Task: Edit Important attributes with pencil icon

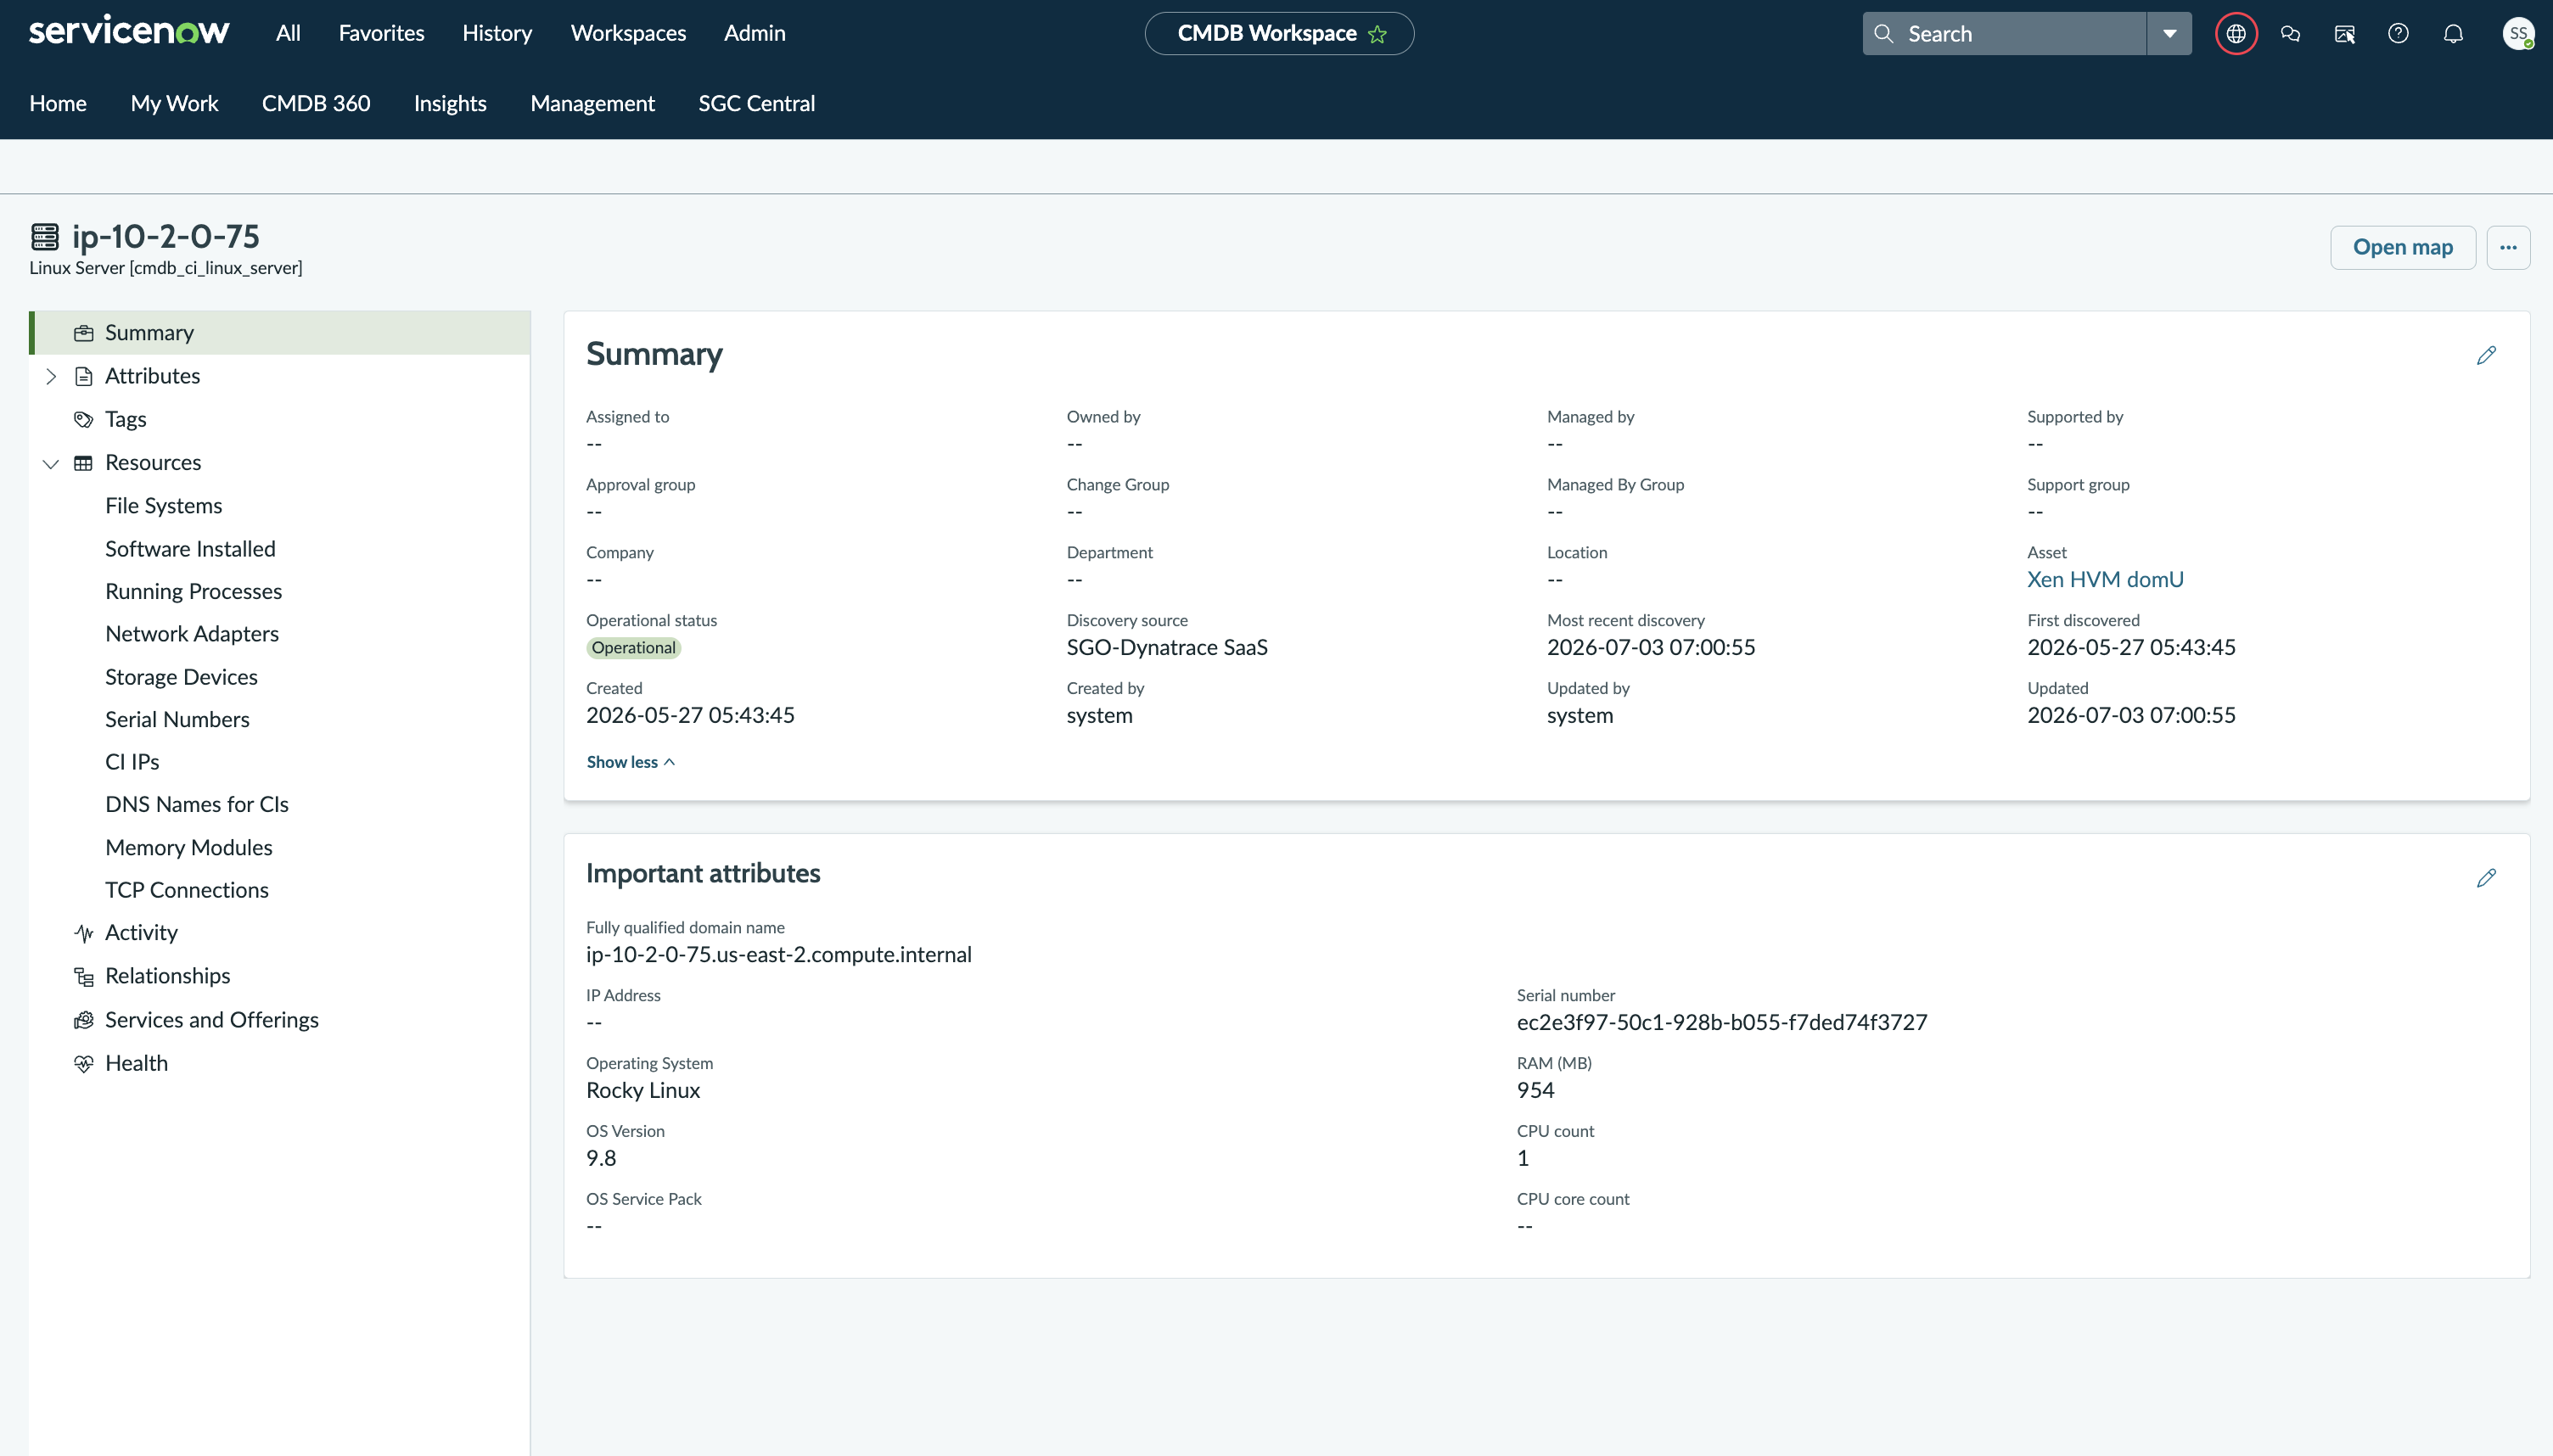Action: (x=2486, y=878)
